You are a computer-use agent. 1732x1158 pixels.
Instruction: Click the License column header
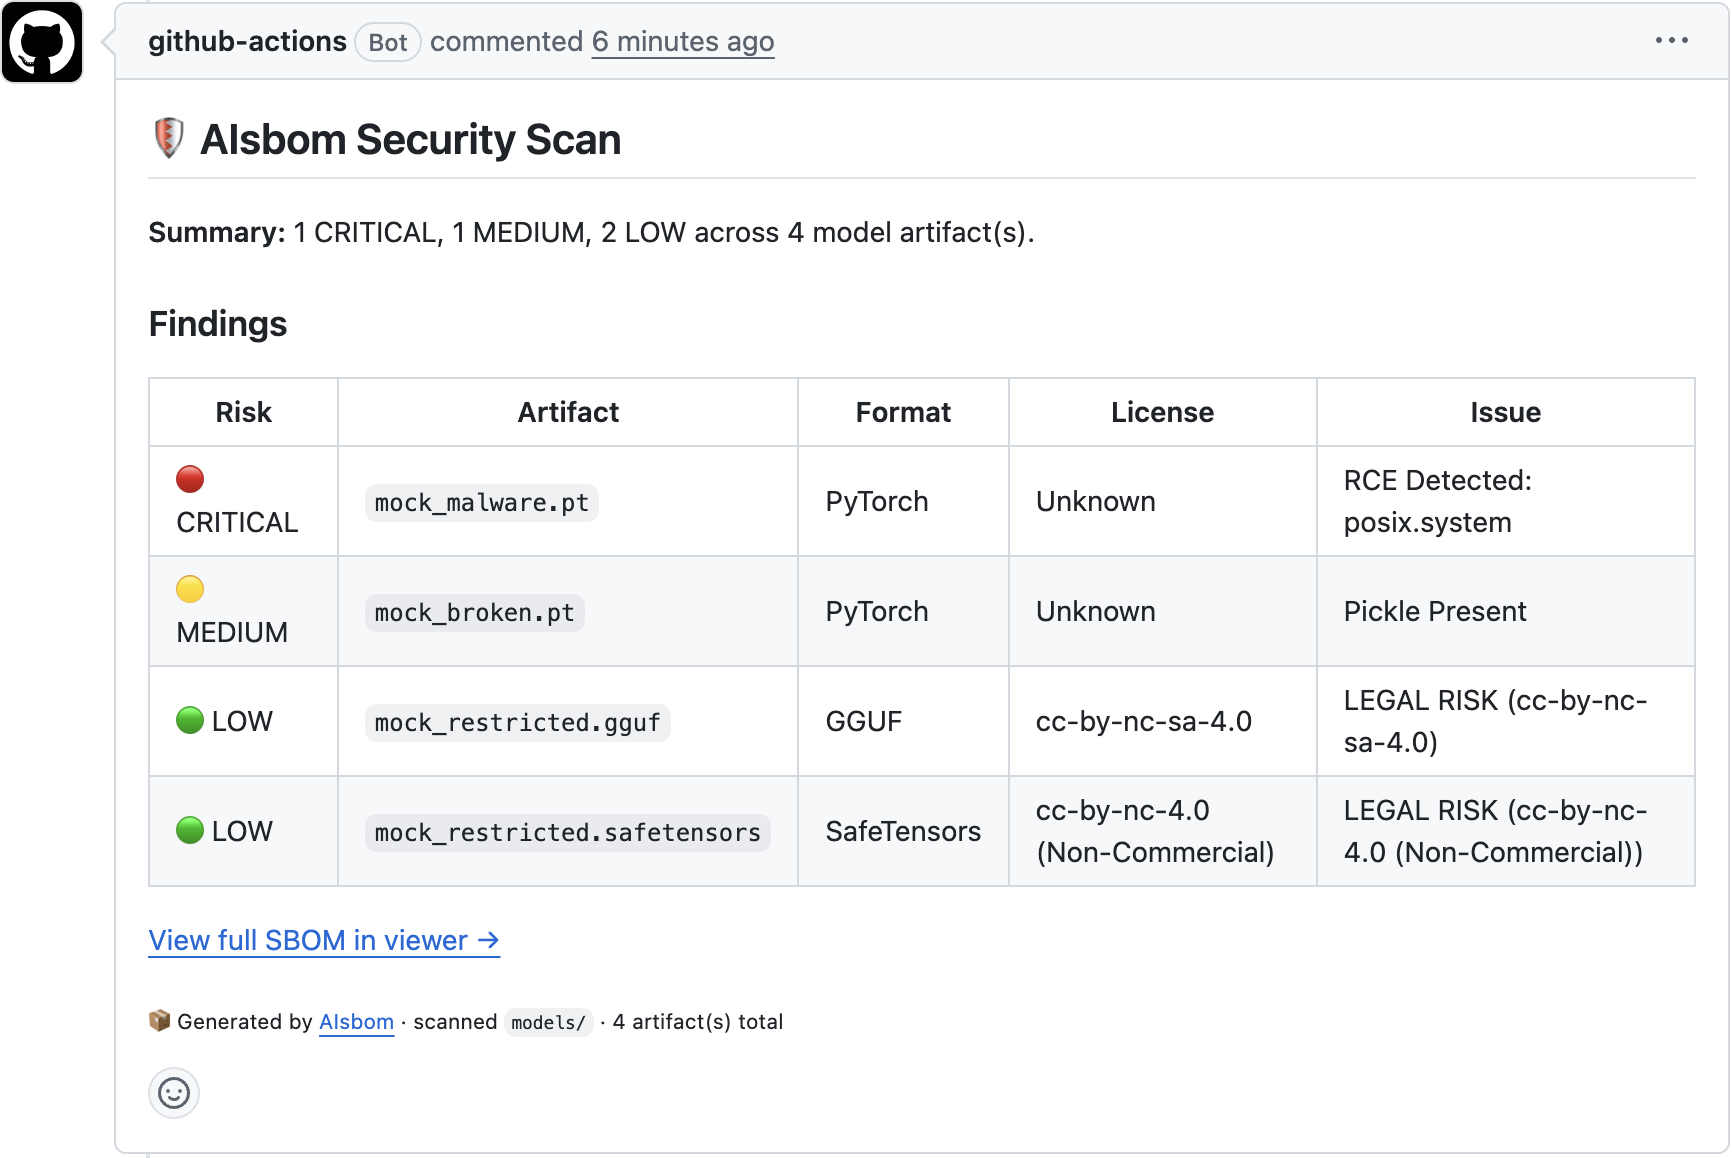point(1162,412)
